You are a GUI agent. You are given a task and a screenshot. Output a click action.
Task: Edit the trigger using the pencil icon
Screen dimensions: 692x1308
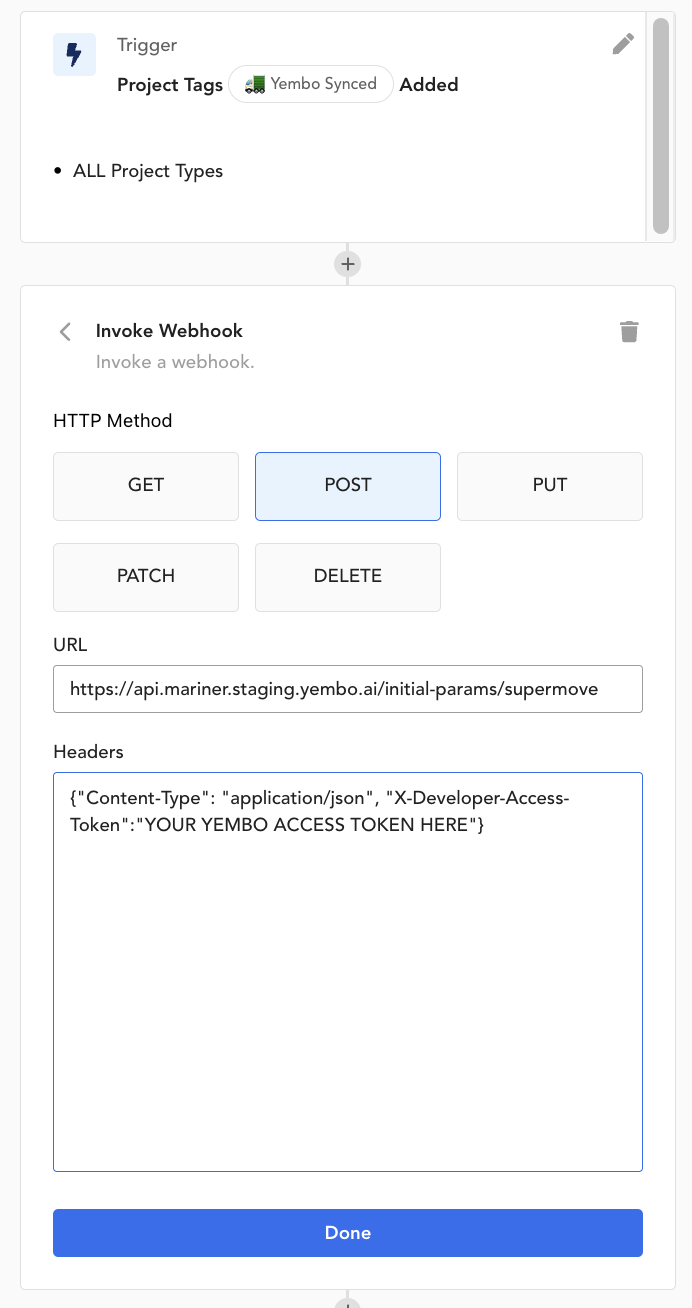(x=623, y=44)
